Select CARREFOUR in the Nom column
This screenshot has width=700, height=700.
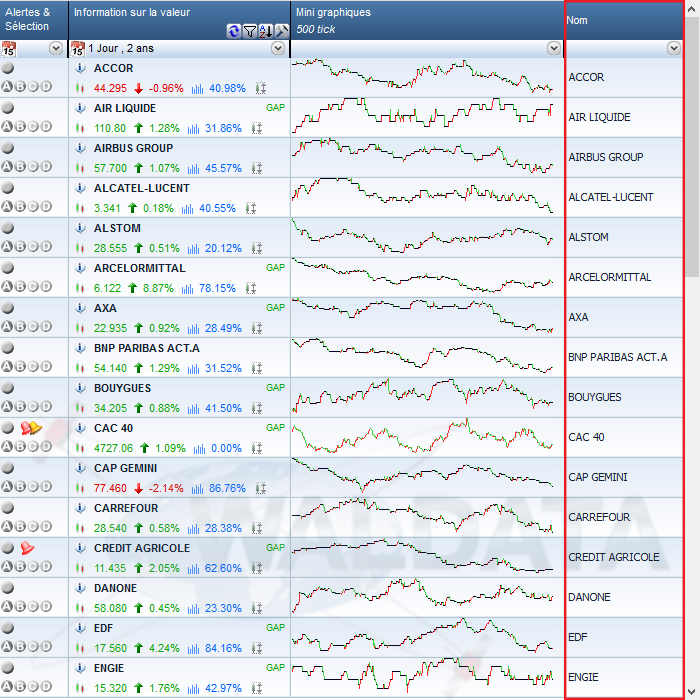coord(599,517)
